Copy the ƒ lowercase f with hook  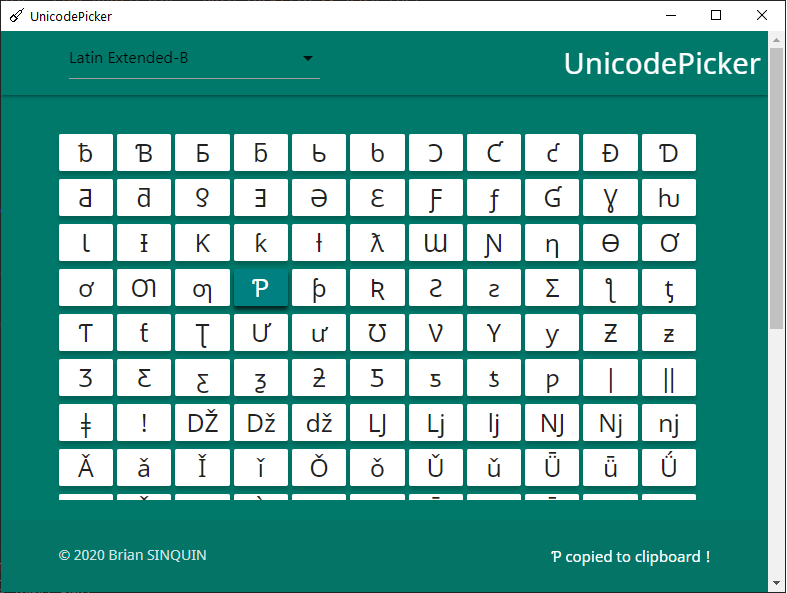coord(494,198)
